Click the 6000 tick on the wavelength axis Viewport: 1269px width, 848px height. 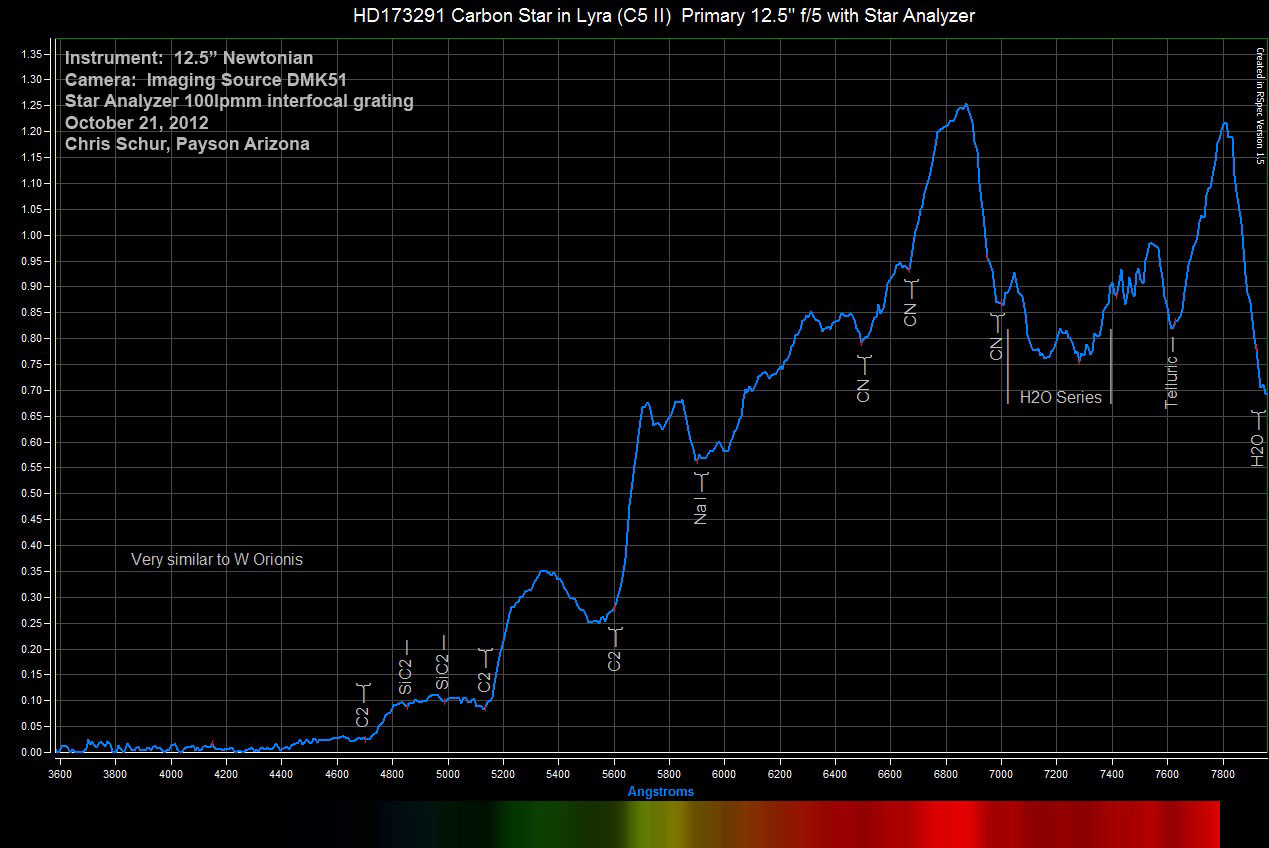tap(725, 773)
